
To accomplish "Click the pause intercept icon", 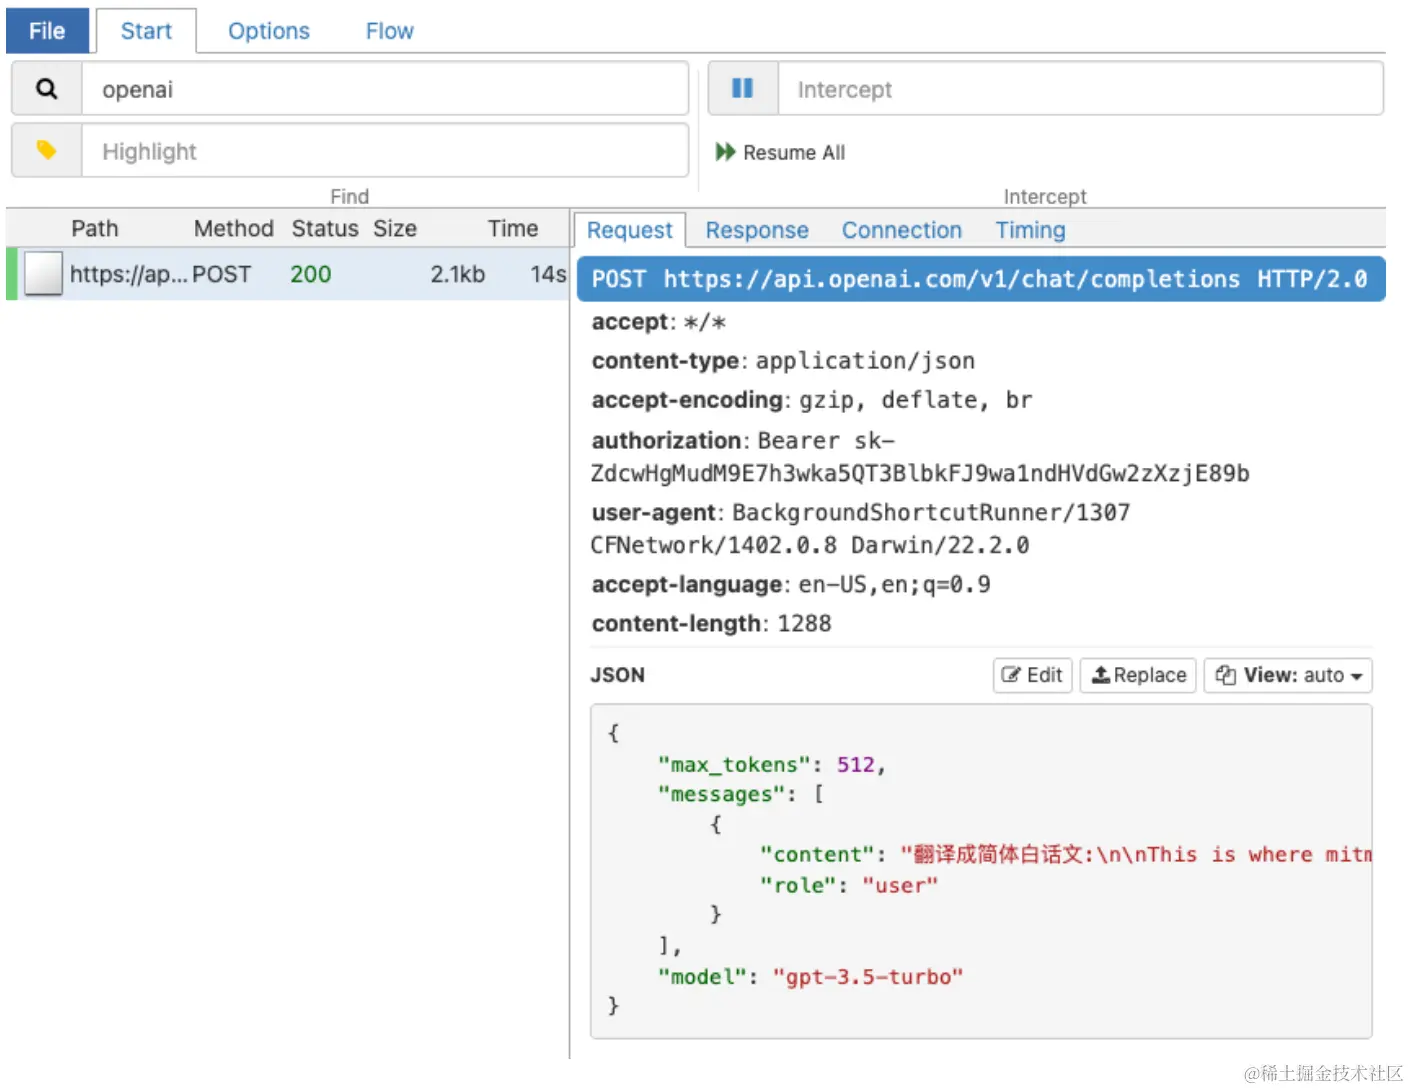I will coord(742,89).
